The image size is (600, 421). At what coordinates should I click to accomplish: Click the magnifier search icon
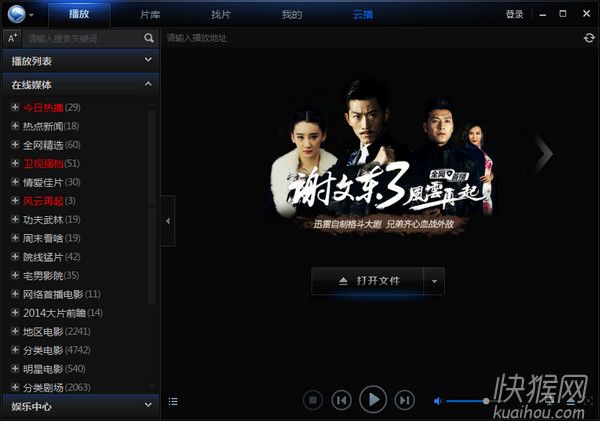[x=149, y=38]
